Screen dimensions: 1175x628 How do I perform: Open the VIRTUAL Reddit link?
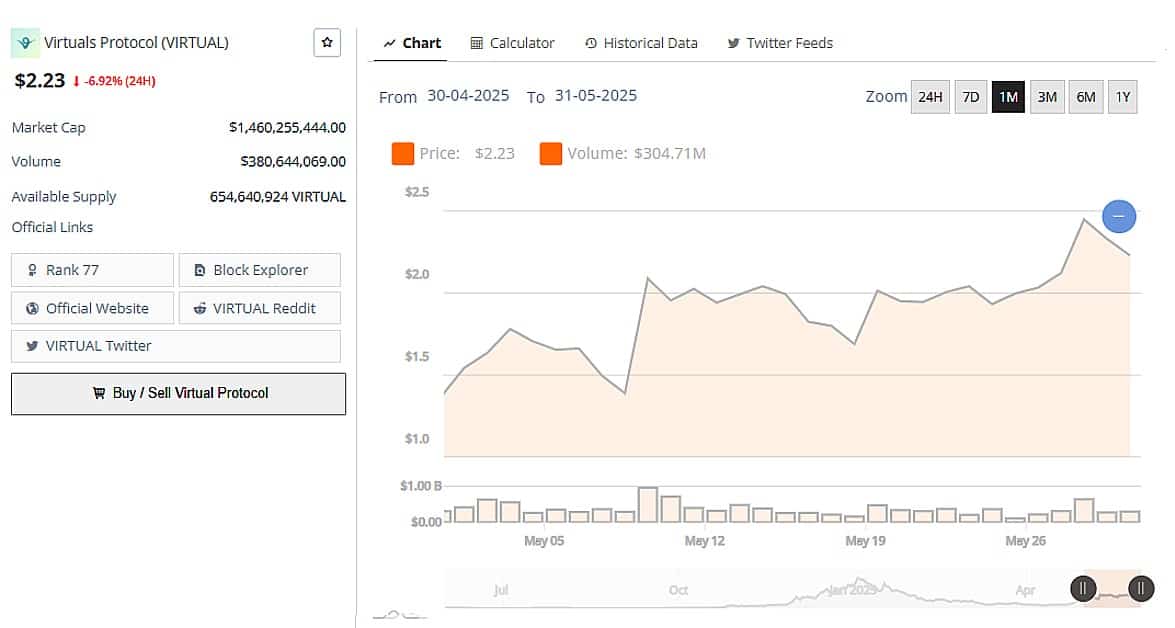pyautogui.click(x=259, y=308)
